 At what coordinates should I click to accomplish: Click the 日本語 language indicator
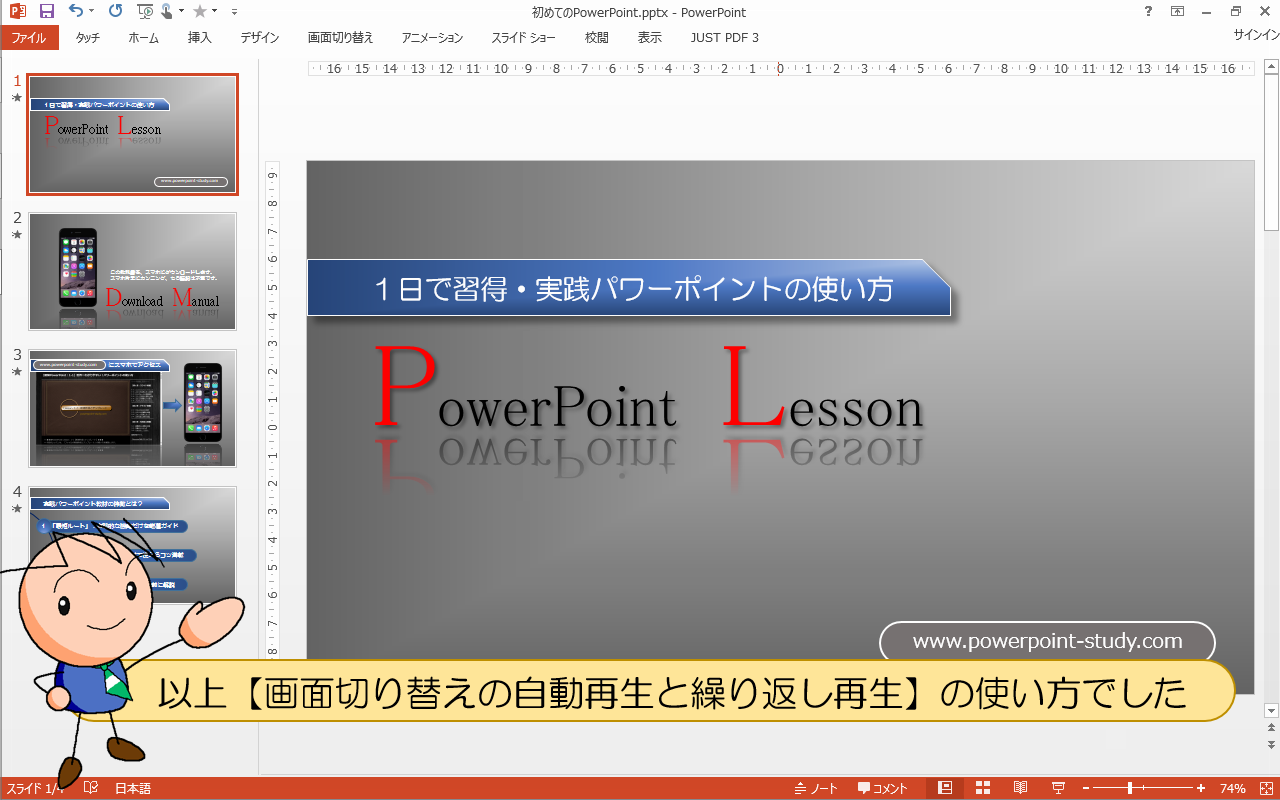coord(133,788)
